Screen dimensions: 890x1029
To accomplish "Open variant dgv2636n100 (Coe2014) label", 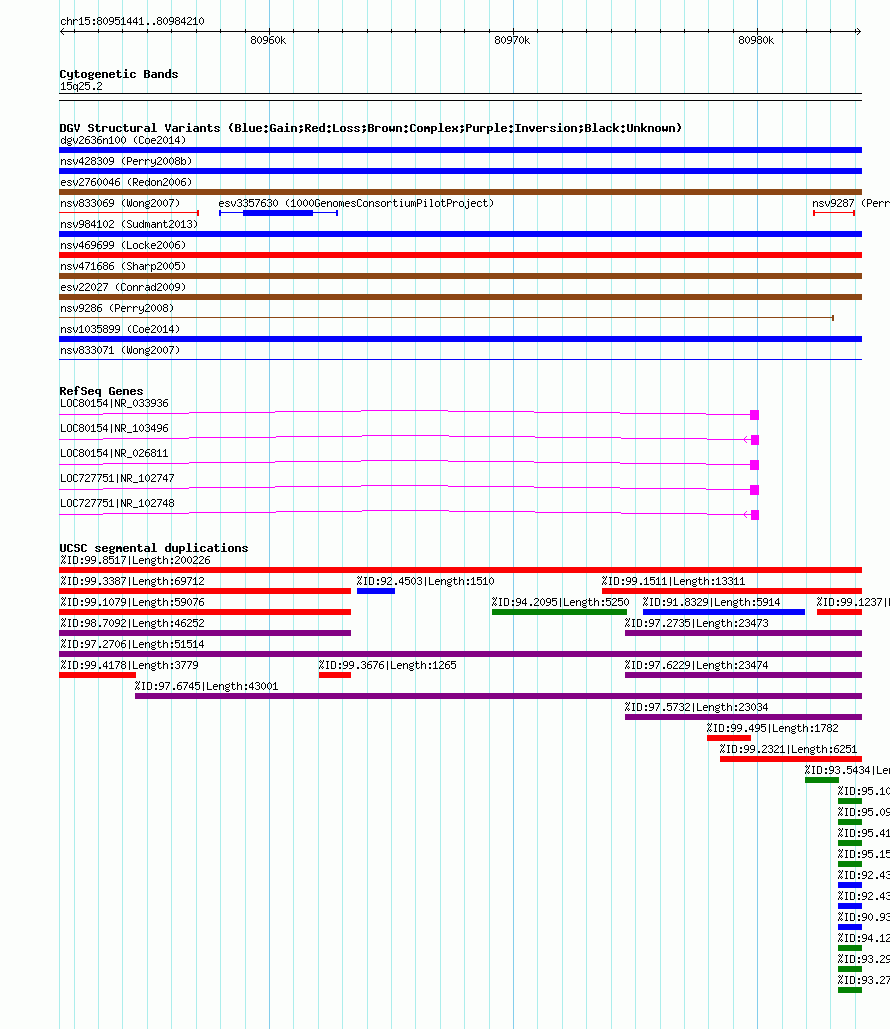I will 123,140.
